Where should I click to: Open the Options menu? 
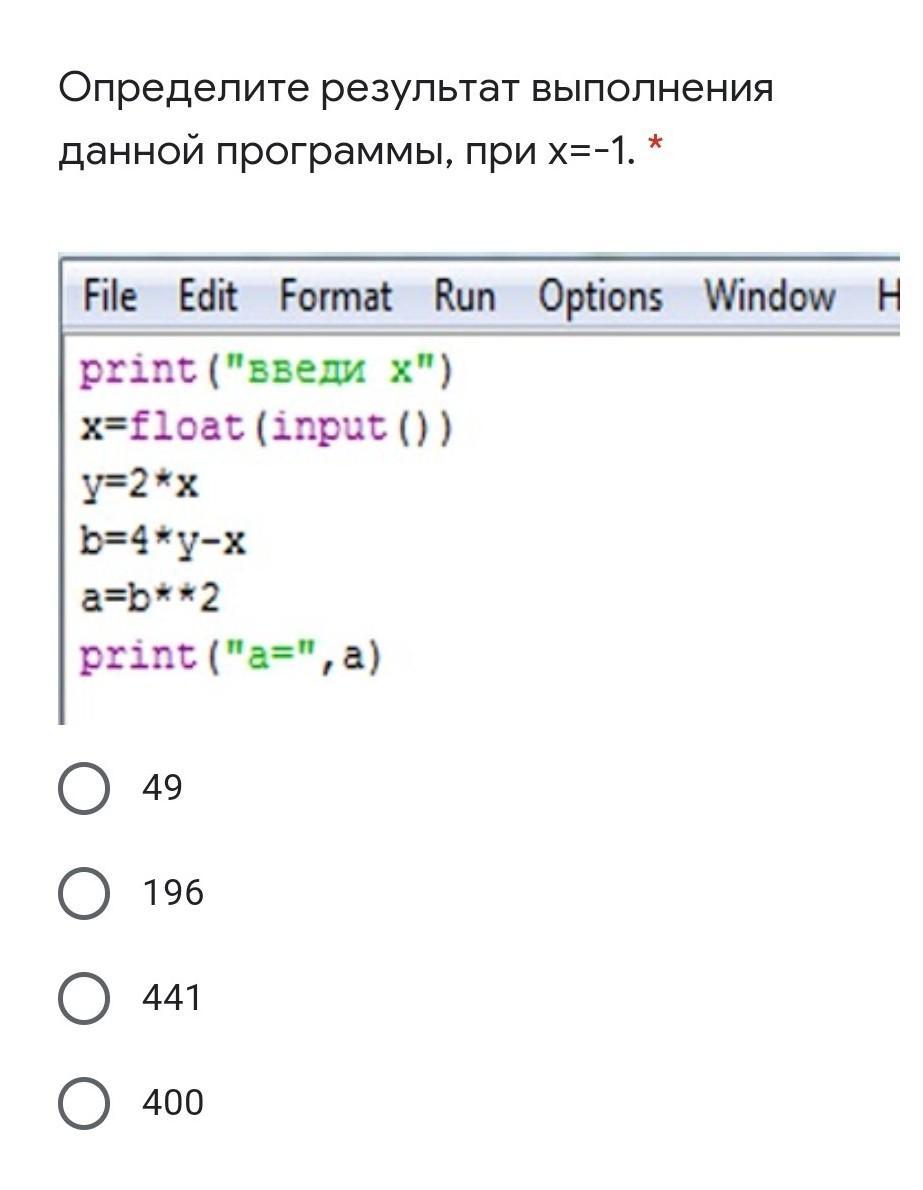(x=600, y=297)
